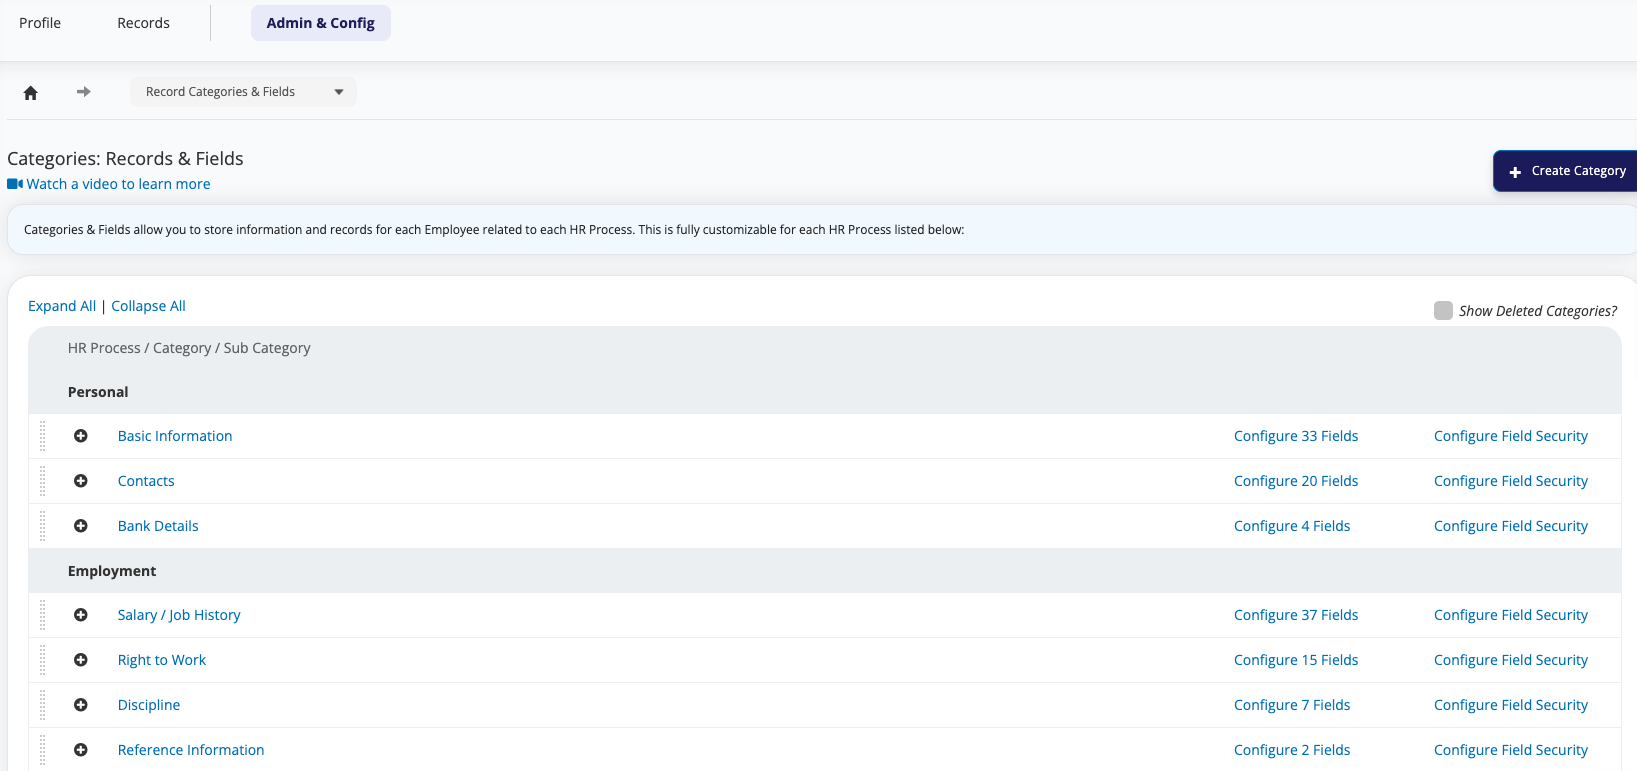Grab the drag handle for Basic Information

[43, 436]
